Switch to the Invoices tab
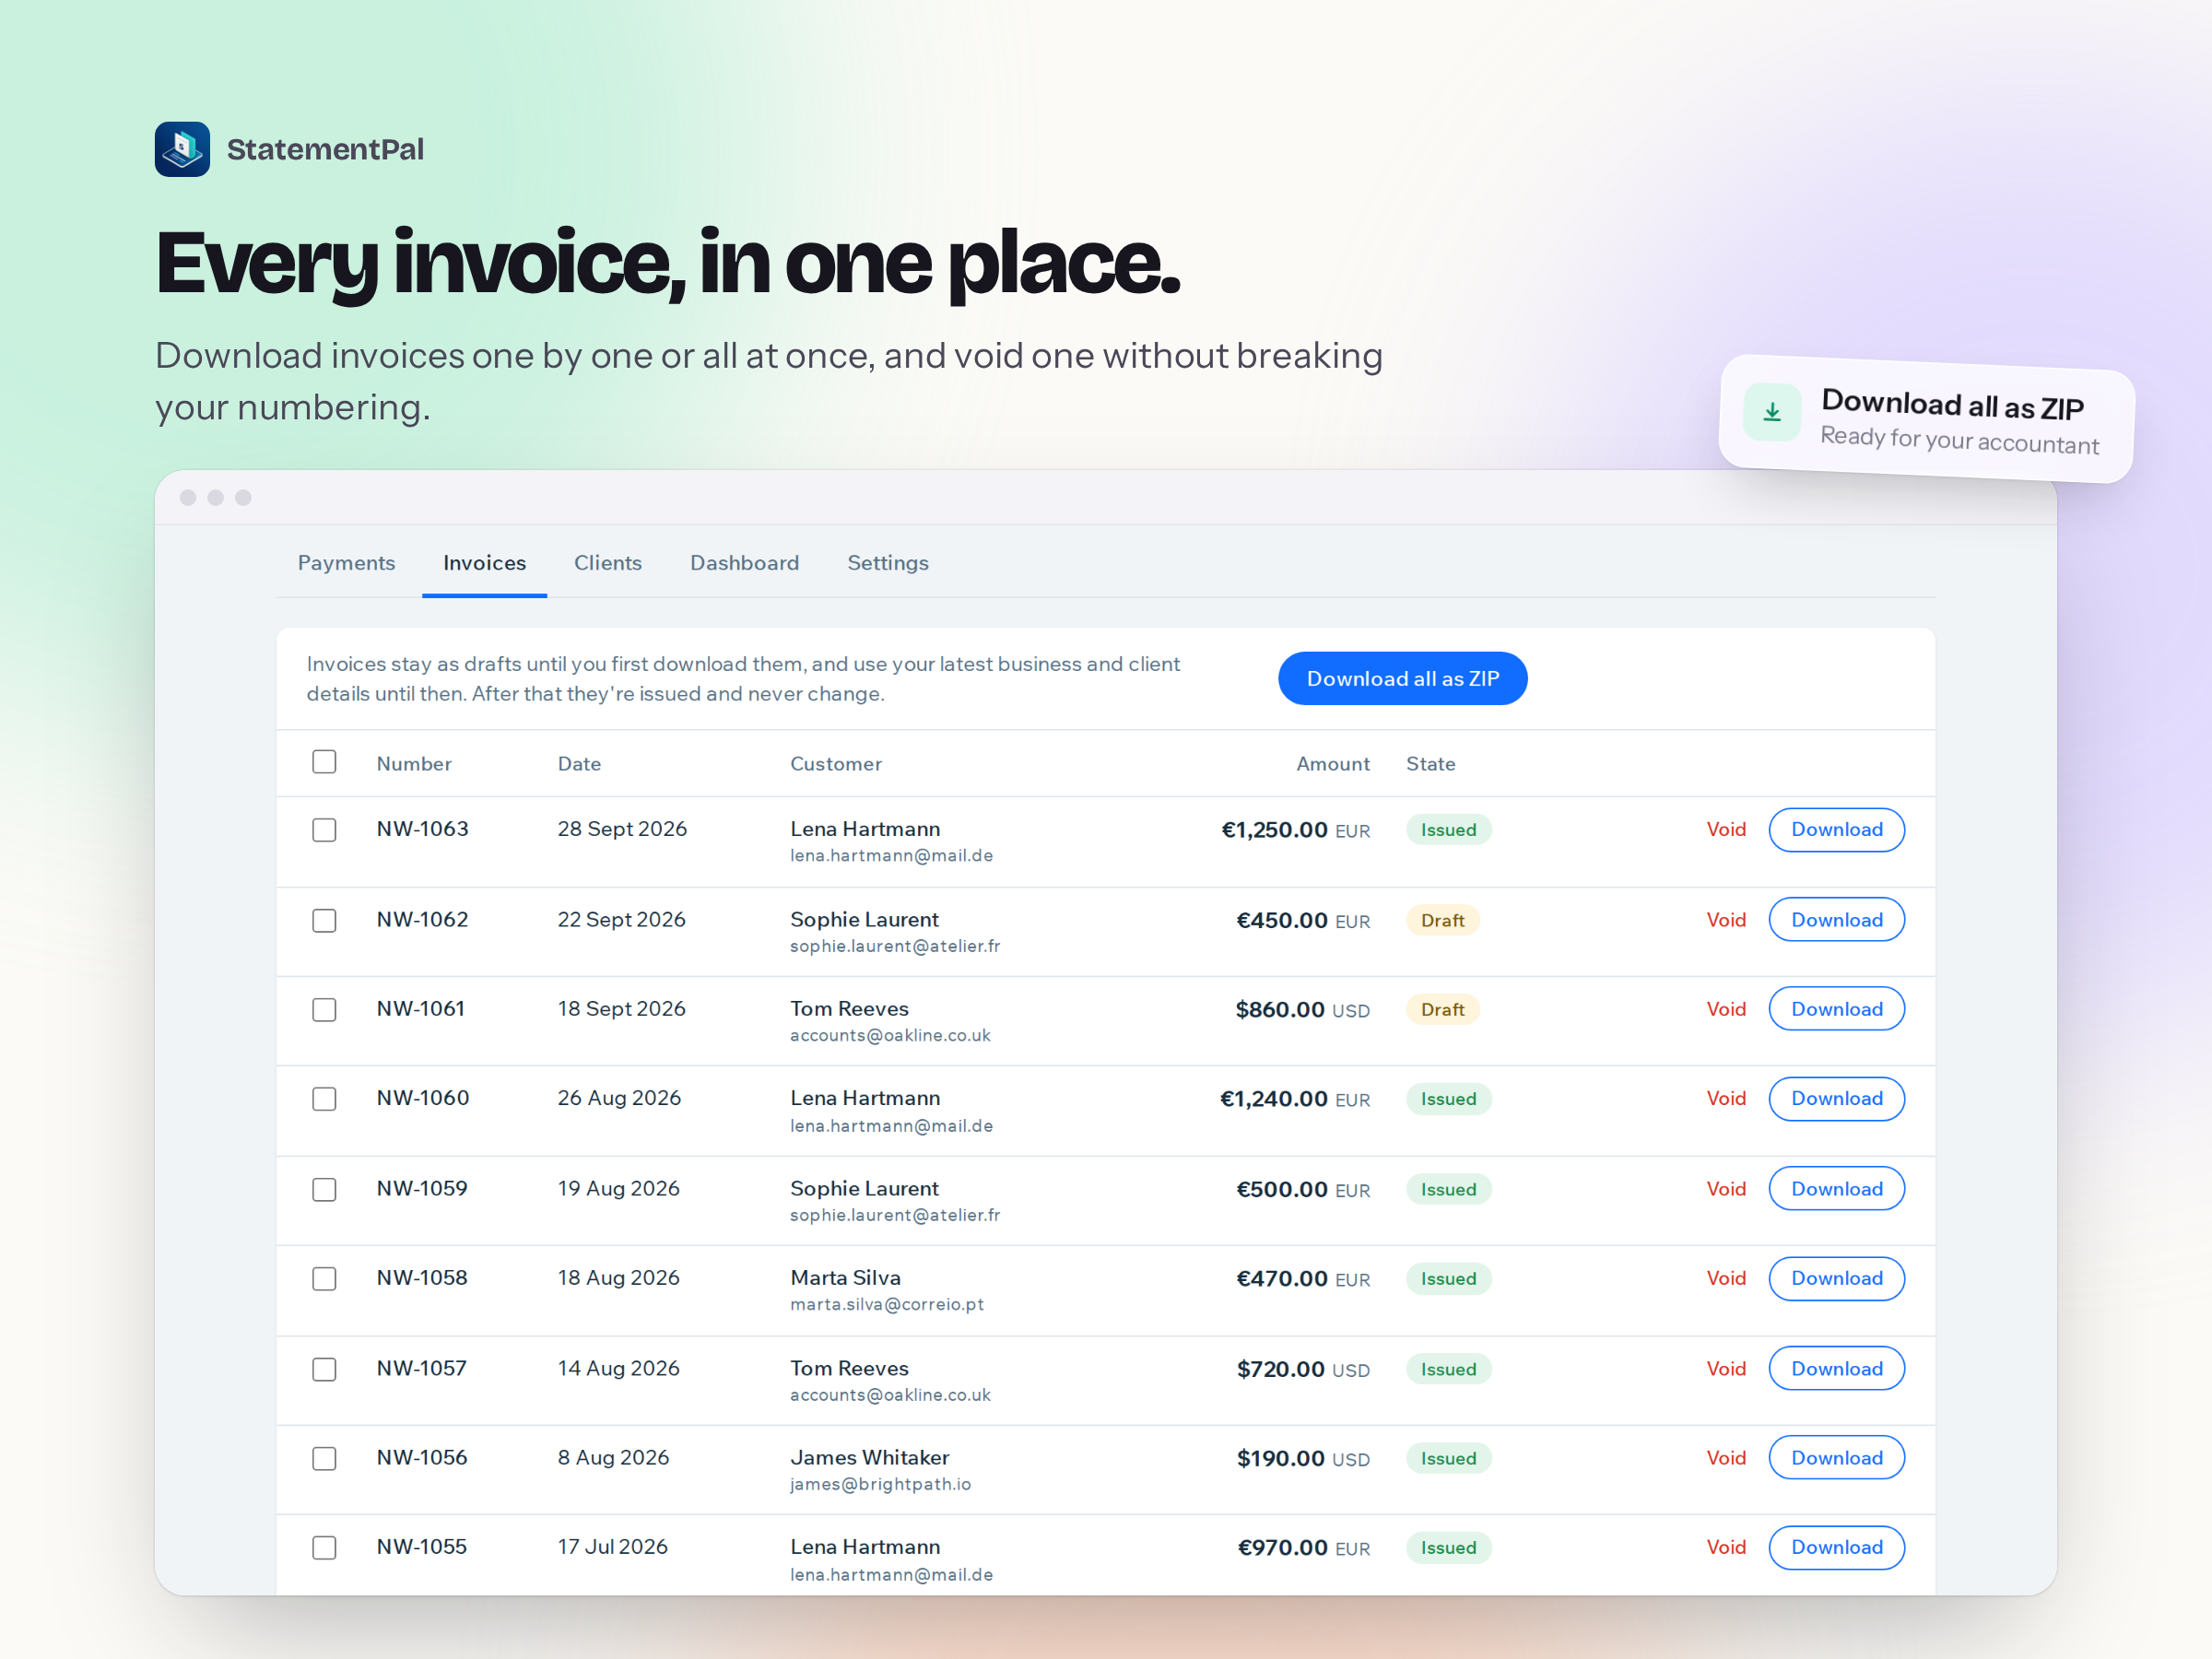Screen dimensions: 2212x1659 (484, 563)
